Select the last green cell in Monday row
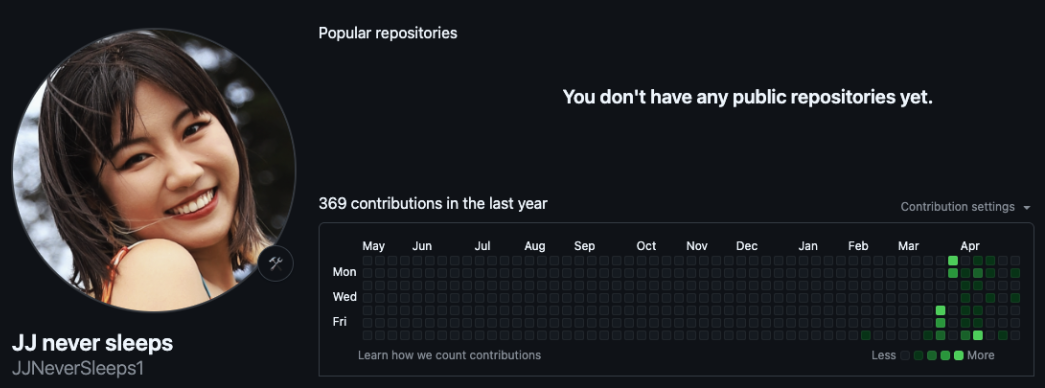 1015,273
